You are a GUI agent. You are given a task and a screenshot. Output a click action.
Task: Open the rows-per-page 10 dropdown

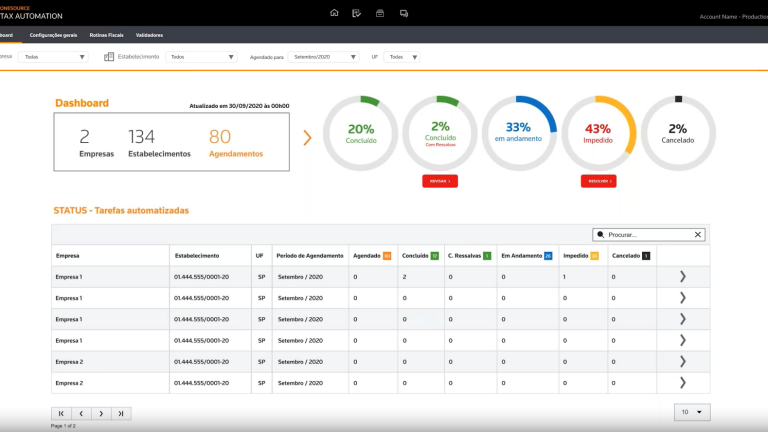tap(692, 412)
